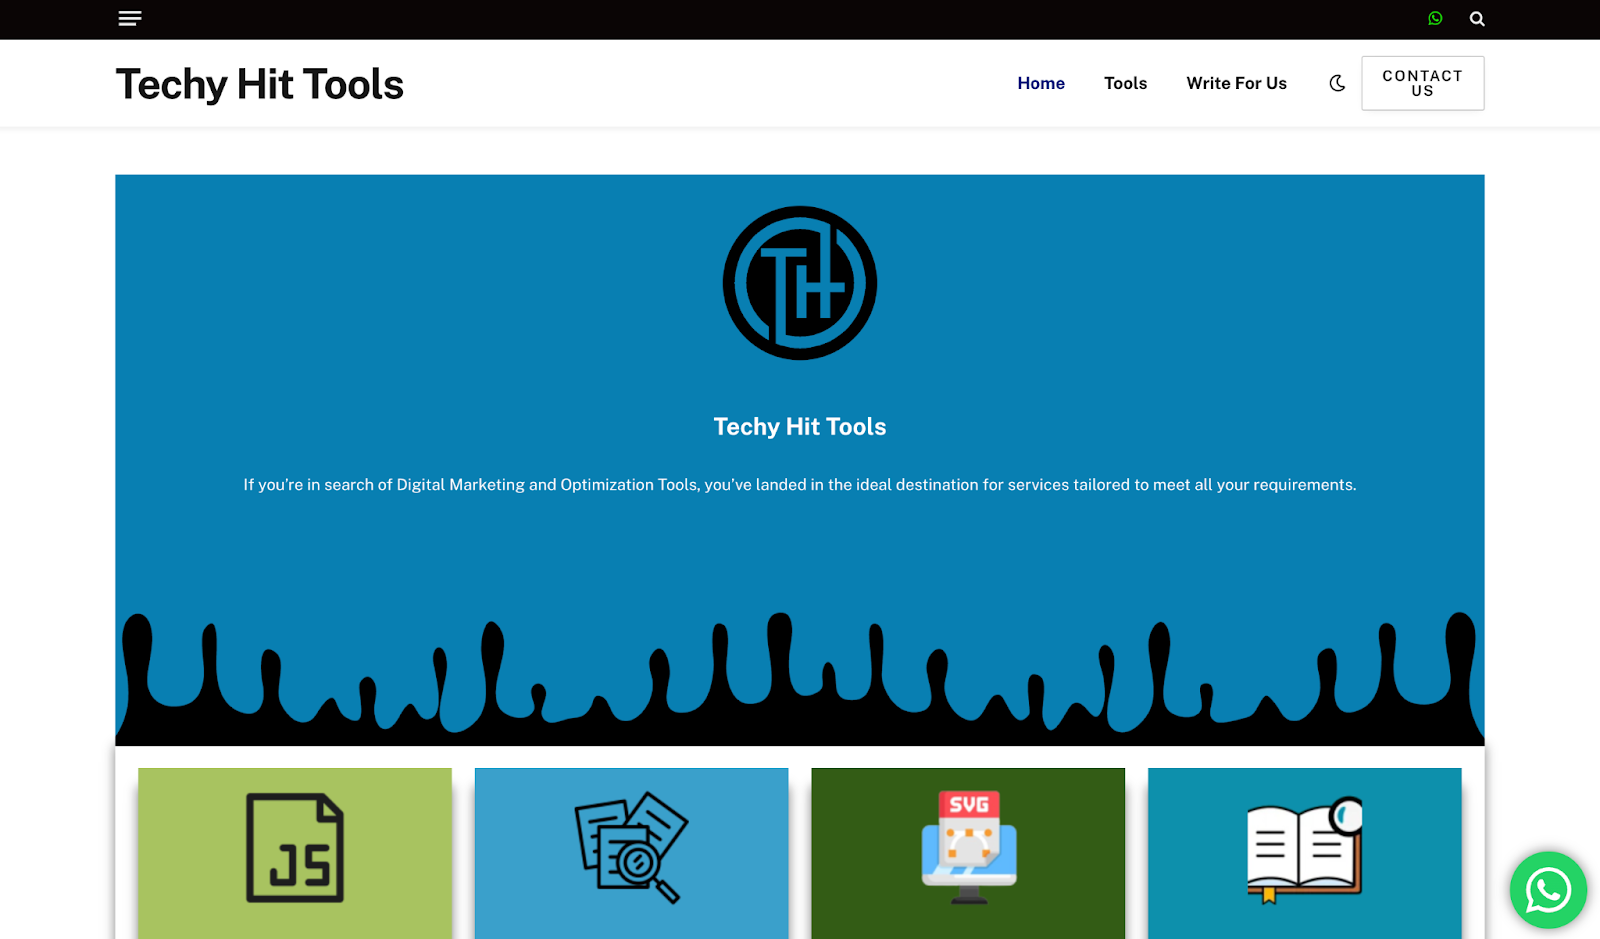Open search using the magnifier icon
The height and width of the screenshot is (939, 1600).
(x=1477, y=18)
